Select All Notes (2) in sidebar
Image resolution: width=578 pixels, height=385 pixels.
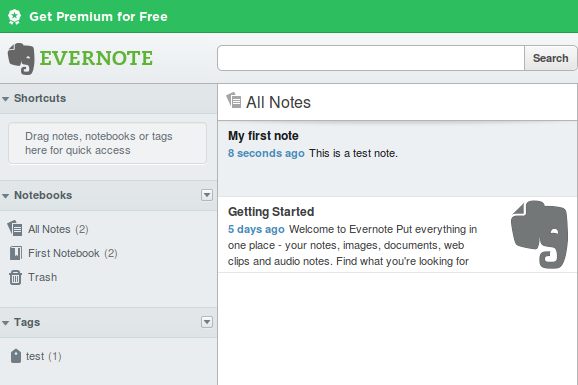point(58,229)
